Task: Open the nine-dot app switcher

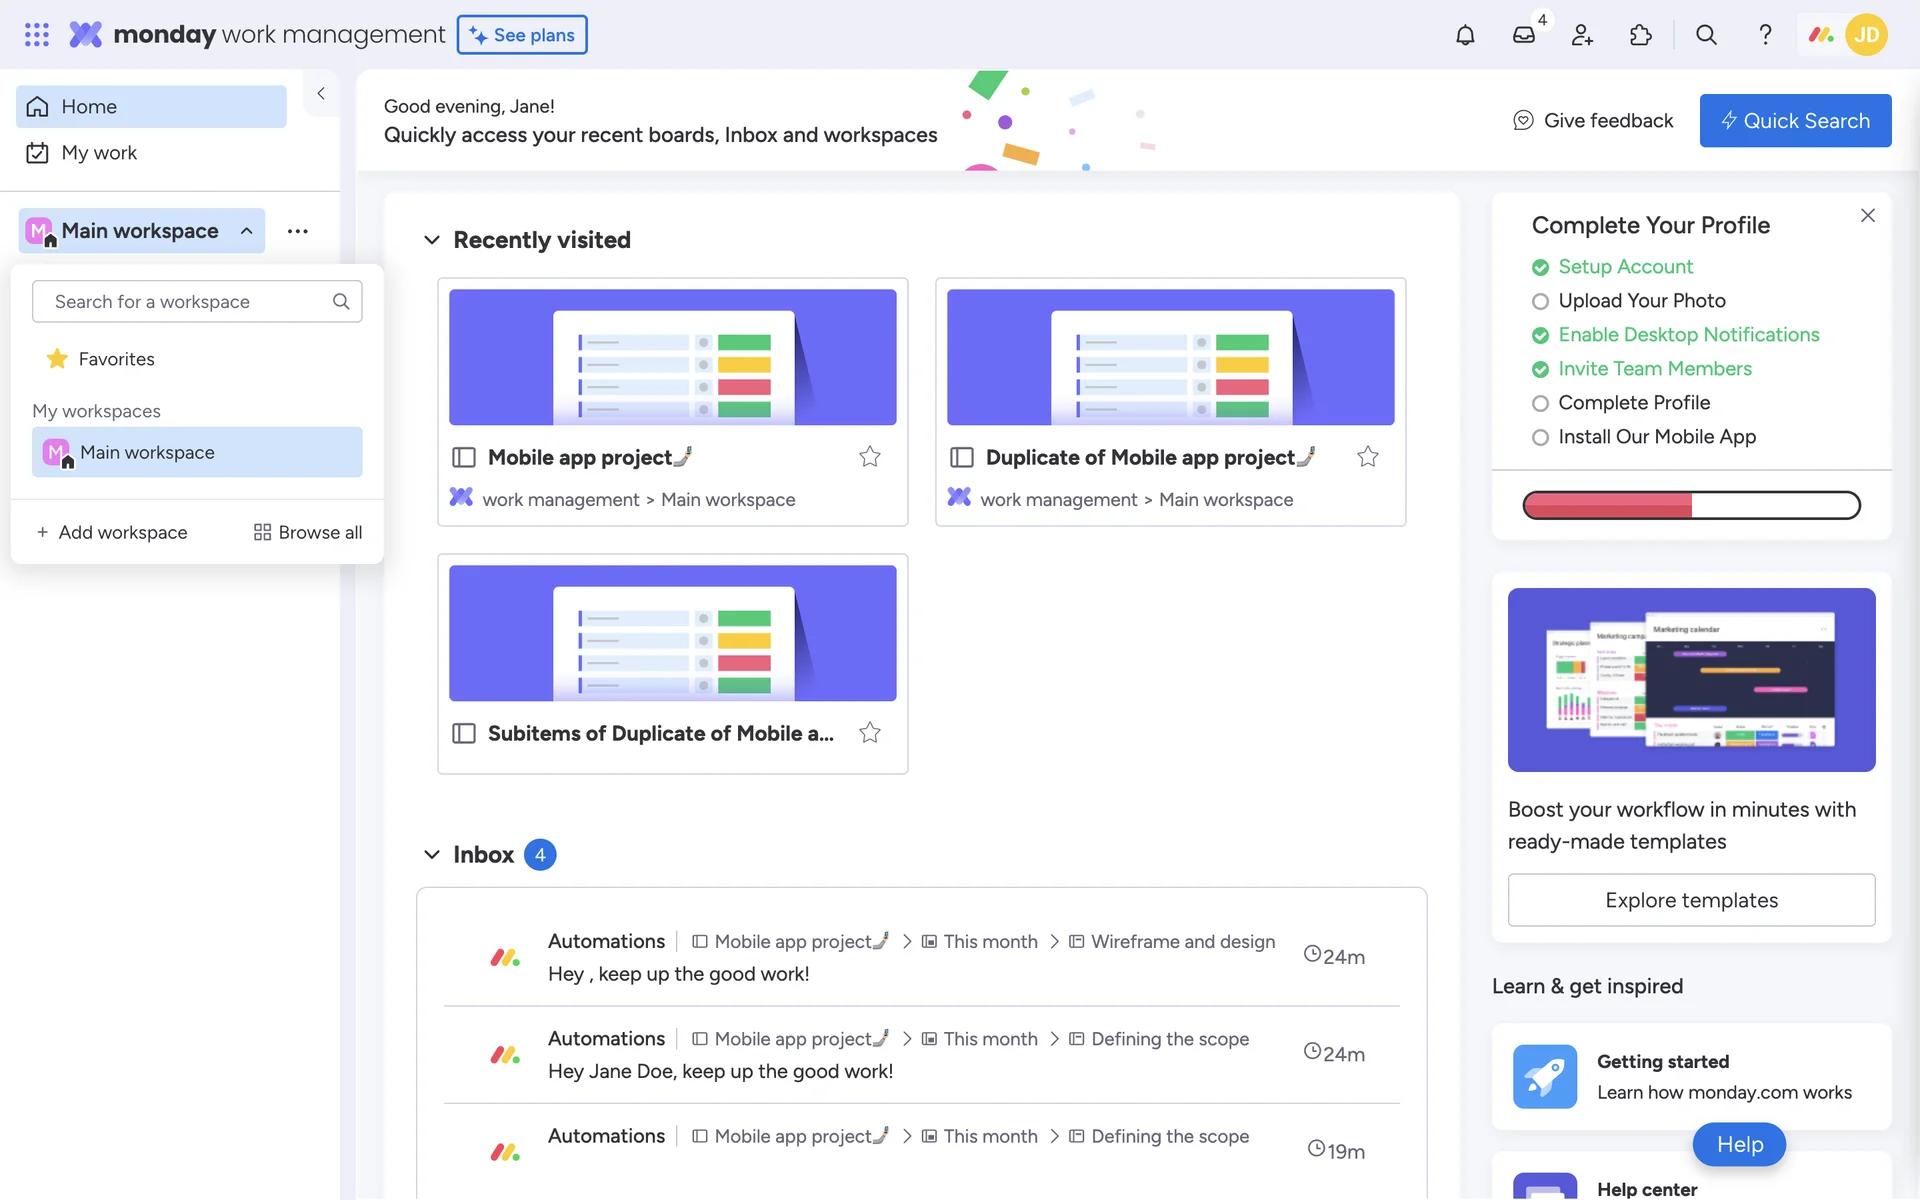Action: click(x=37, y=35)
